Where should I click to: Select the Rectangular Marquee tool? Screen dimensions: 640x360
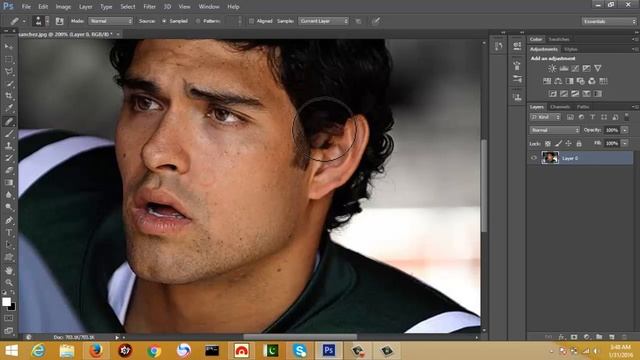point(9,59)
